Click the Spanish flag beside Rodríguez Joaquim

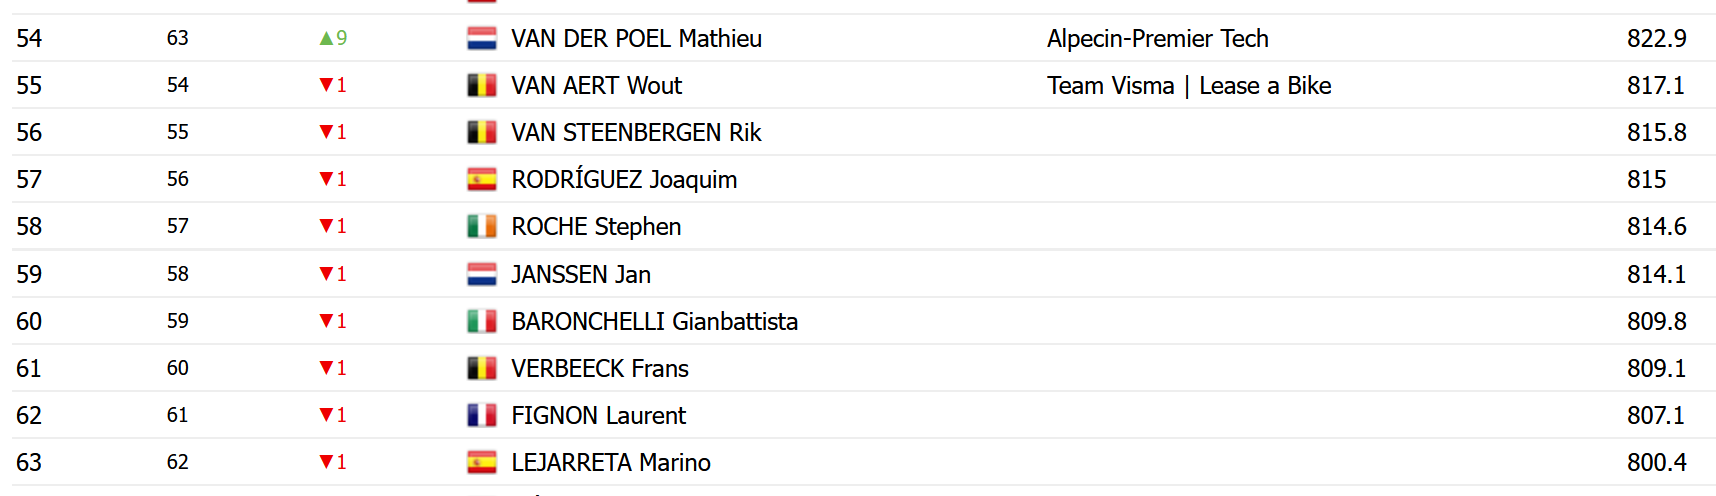482,180
